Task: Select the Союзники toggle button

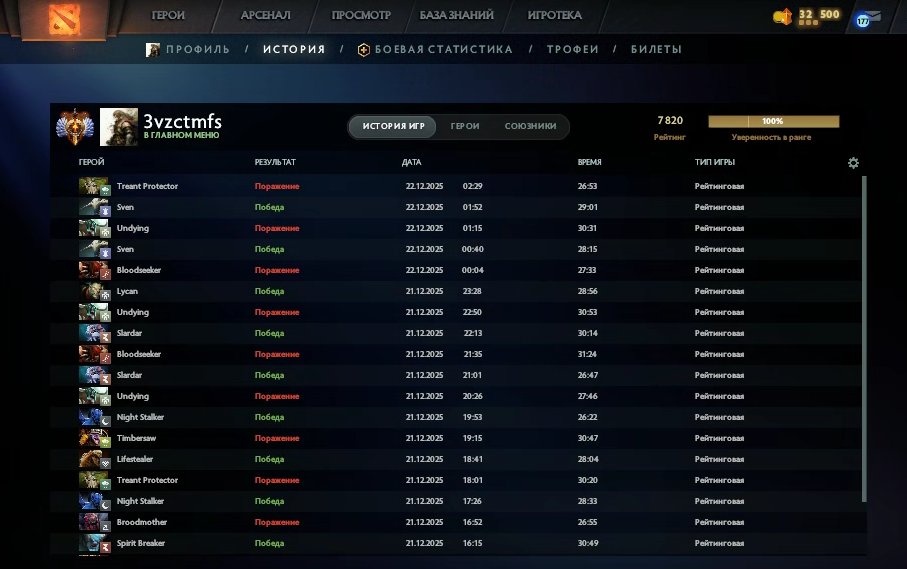Action: pyautogui.click(x=530, y=127)
